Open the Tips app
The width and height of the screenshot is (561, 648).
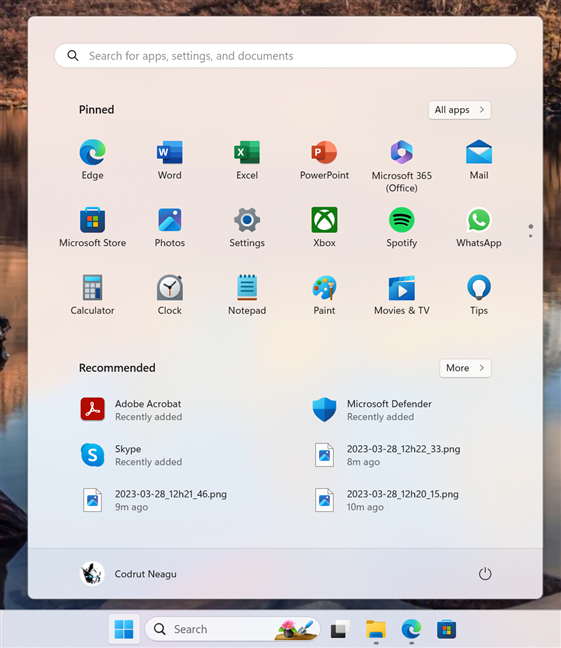pyautogui.click(x=479, y=295)
